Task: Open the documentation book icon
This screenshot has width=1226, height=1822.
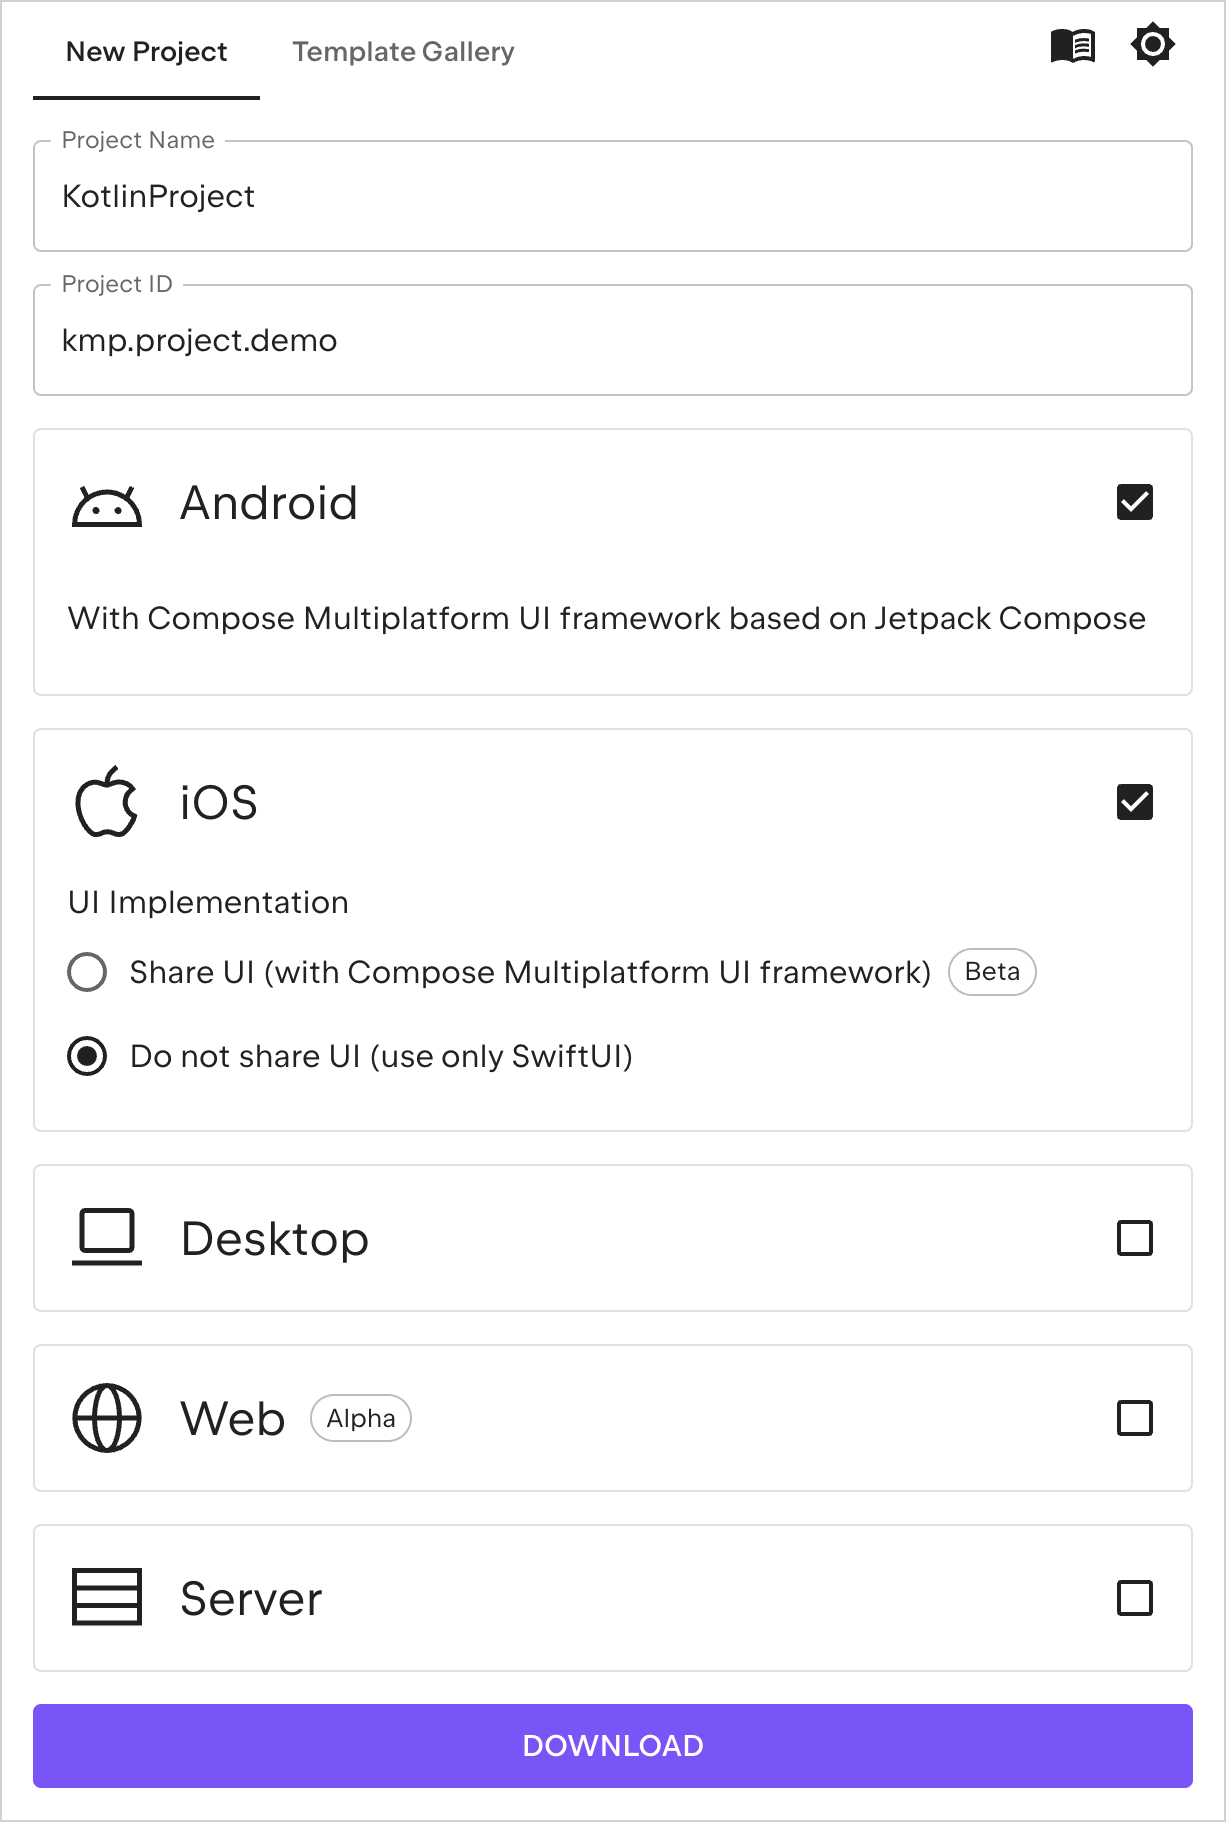Action: click(x=1071, y=44)
